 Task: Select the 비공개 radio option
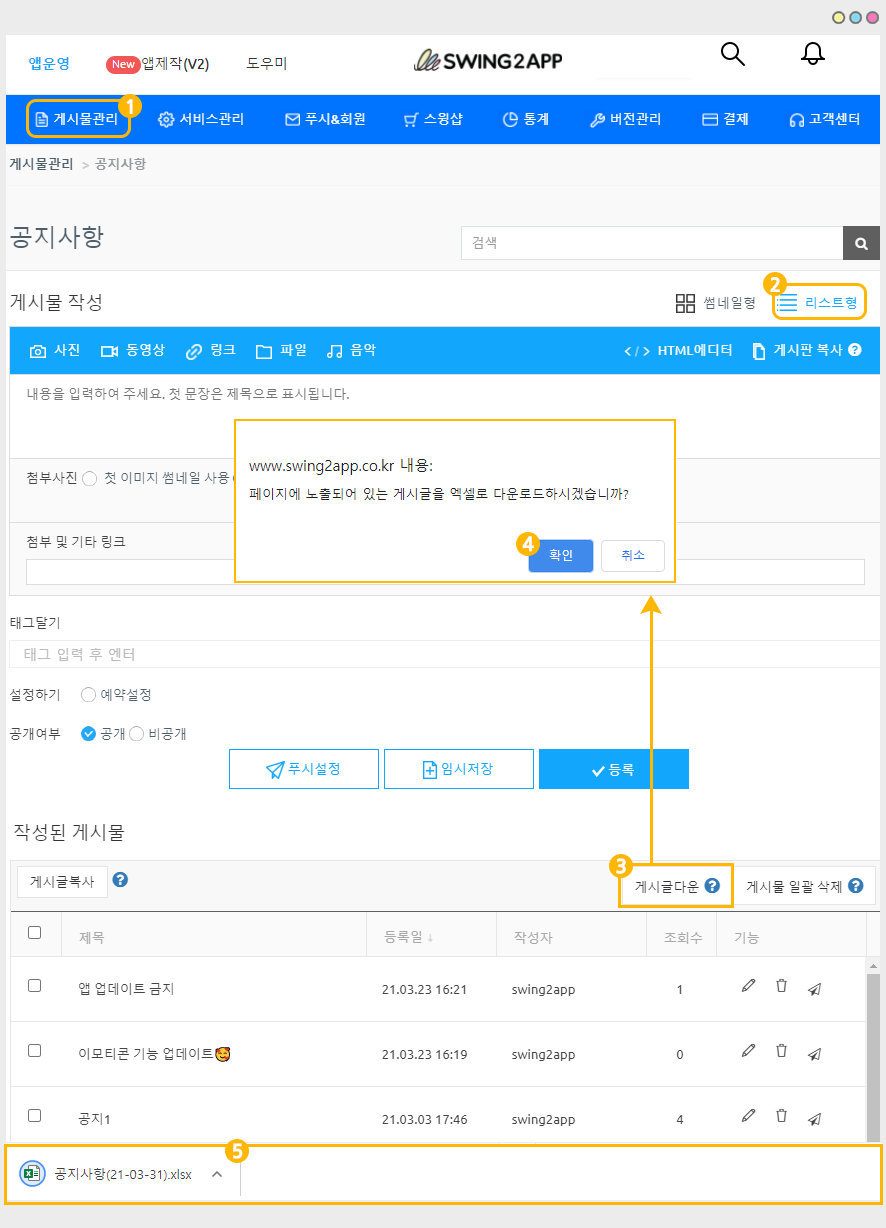[x=138, y=734]
